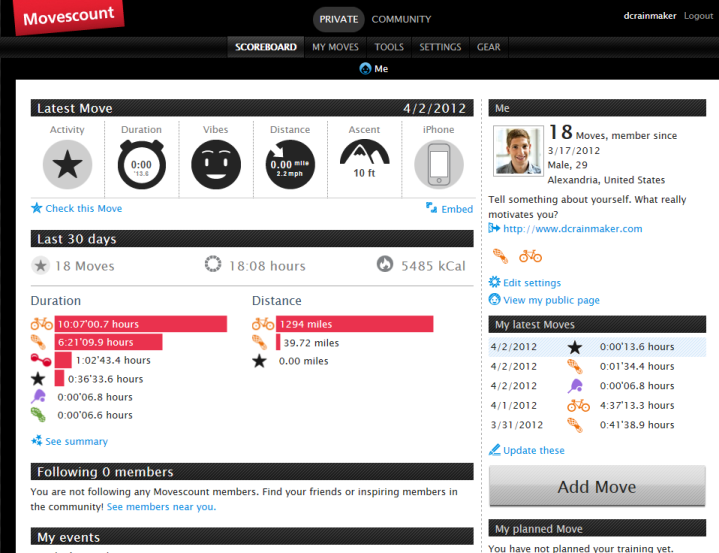719x553 pixels.
Task: Click the red 10:07'00.7 hours cycling bar
Action: tap(141, 324)
